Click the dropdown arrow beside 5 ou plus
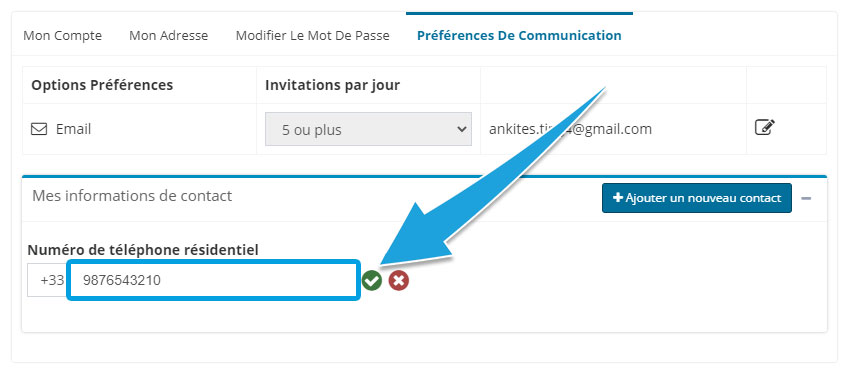This screenshot has height=371, width=853. click(x=462, y=129)
